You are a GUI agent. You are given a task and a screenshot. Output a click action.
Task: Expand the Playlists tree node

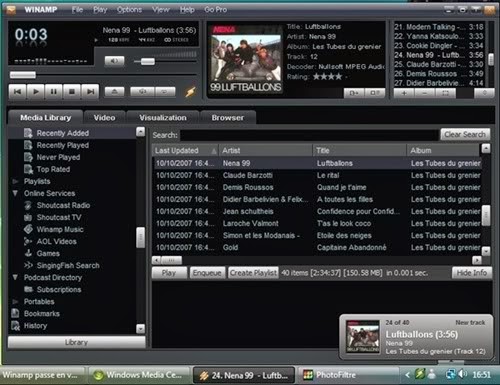15,181
